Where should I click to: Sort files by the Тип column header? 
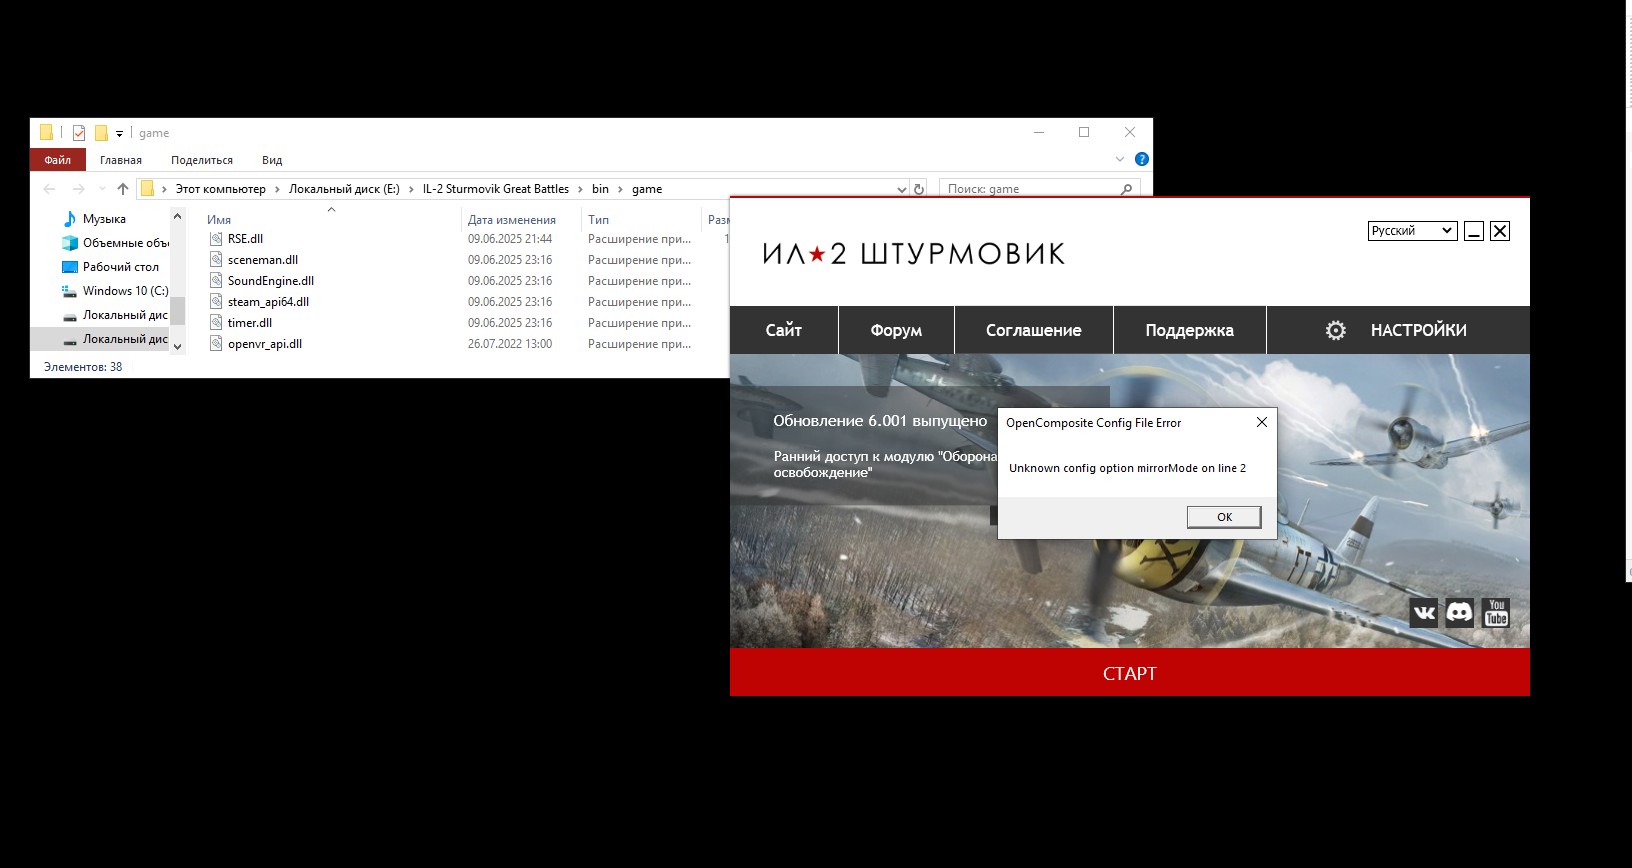pos(599,220)
